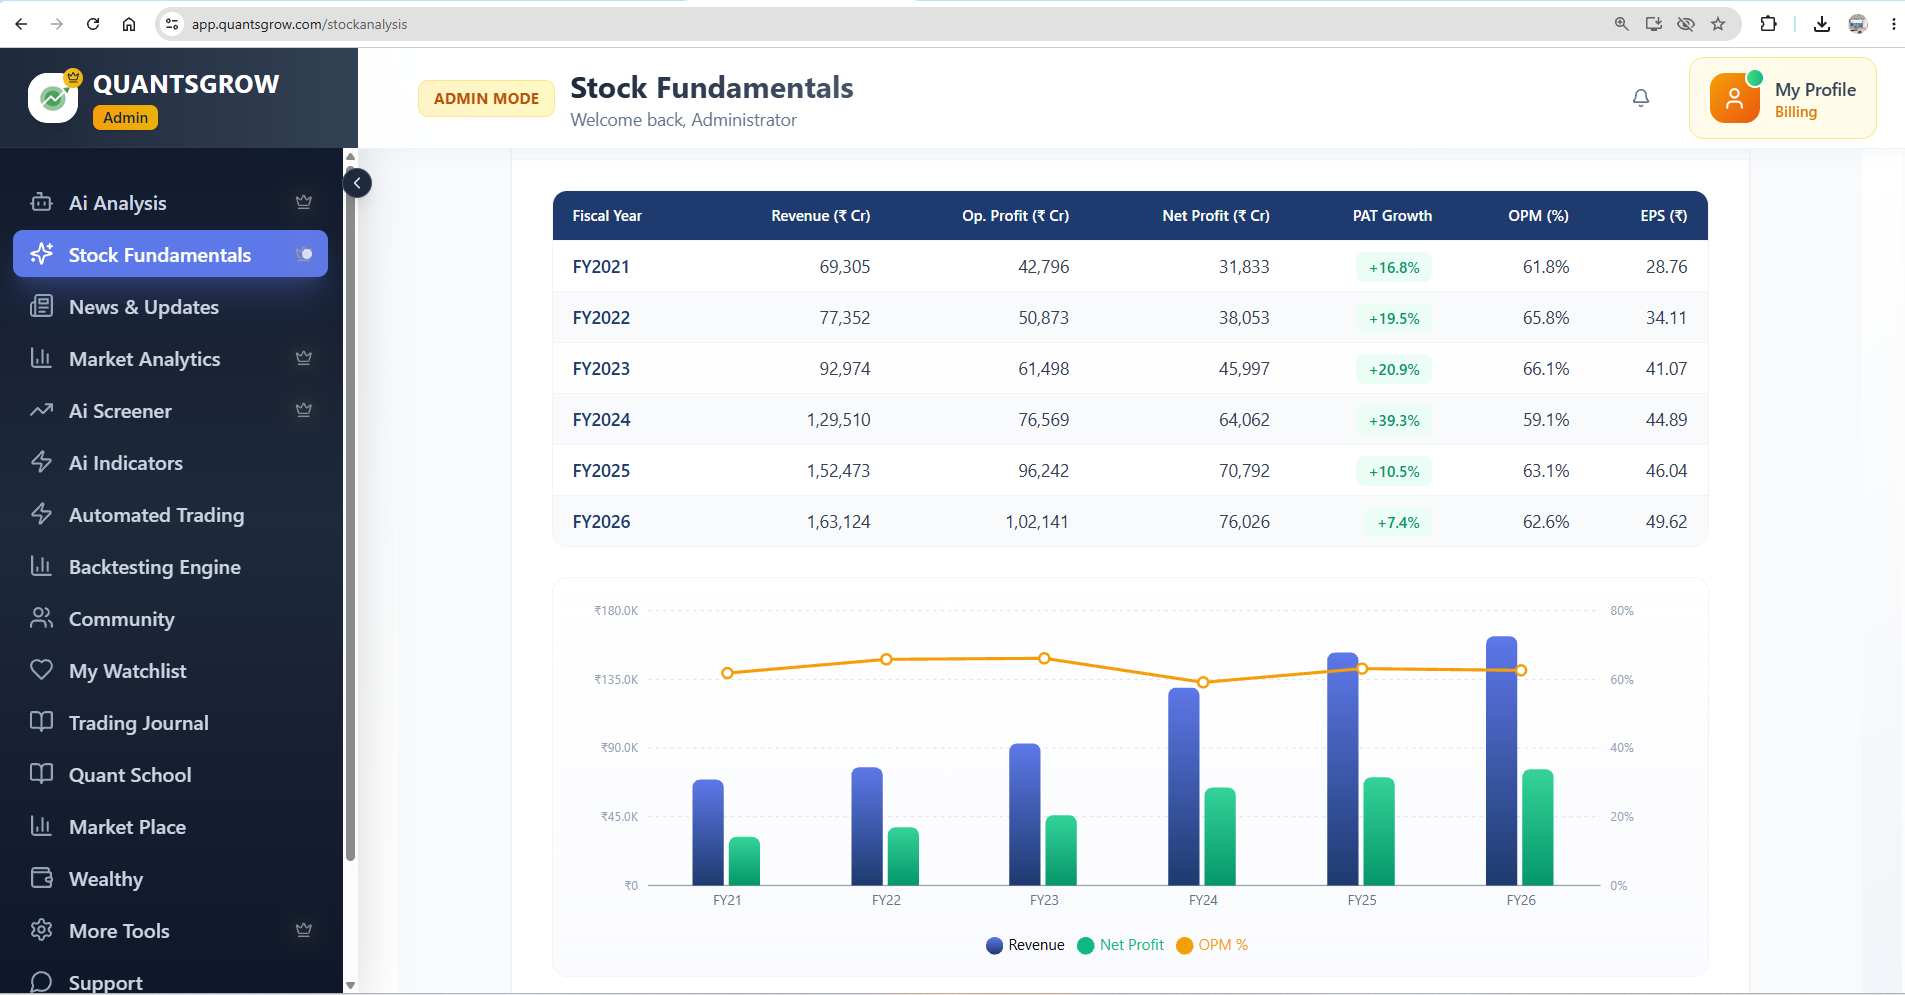This screenshot has width=1905, height=995.
Task: Click the More Tools gear icon
Action: [41, 930]
